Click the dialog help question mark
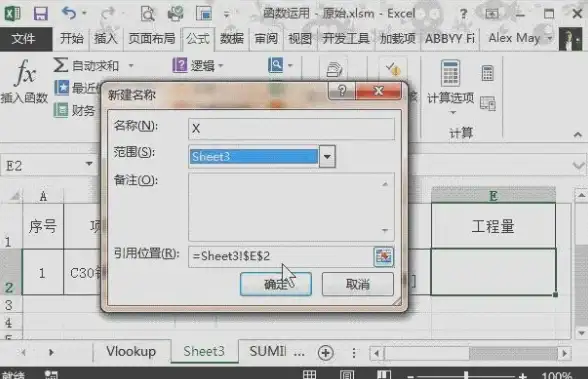The image size is (588, 379). click(342, 91)
